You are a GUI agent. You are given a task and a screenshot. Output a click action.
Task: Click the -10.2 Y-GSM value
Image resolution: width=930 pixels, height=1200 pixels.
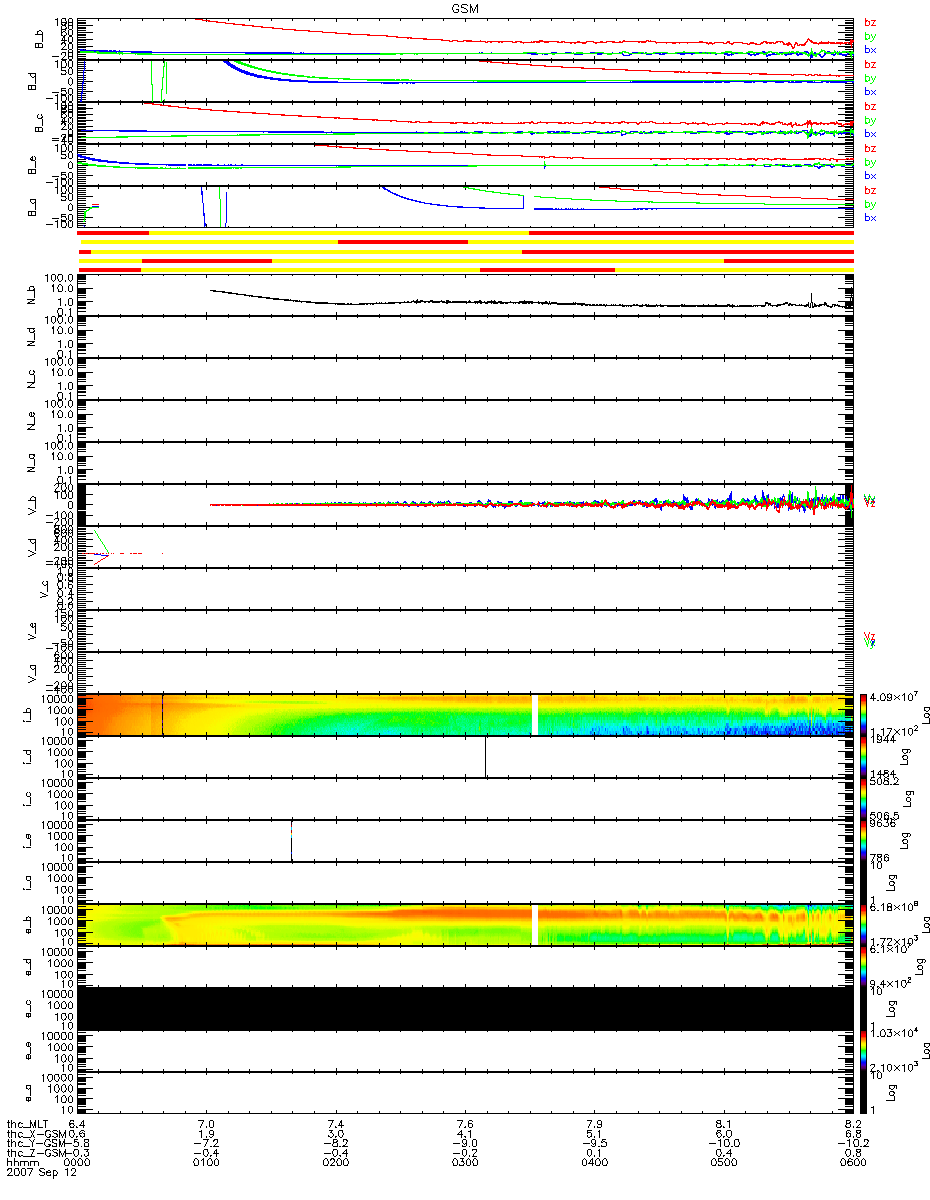tap(852, 1143)
